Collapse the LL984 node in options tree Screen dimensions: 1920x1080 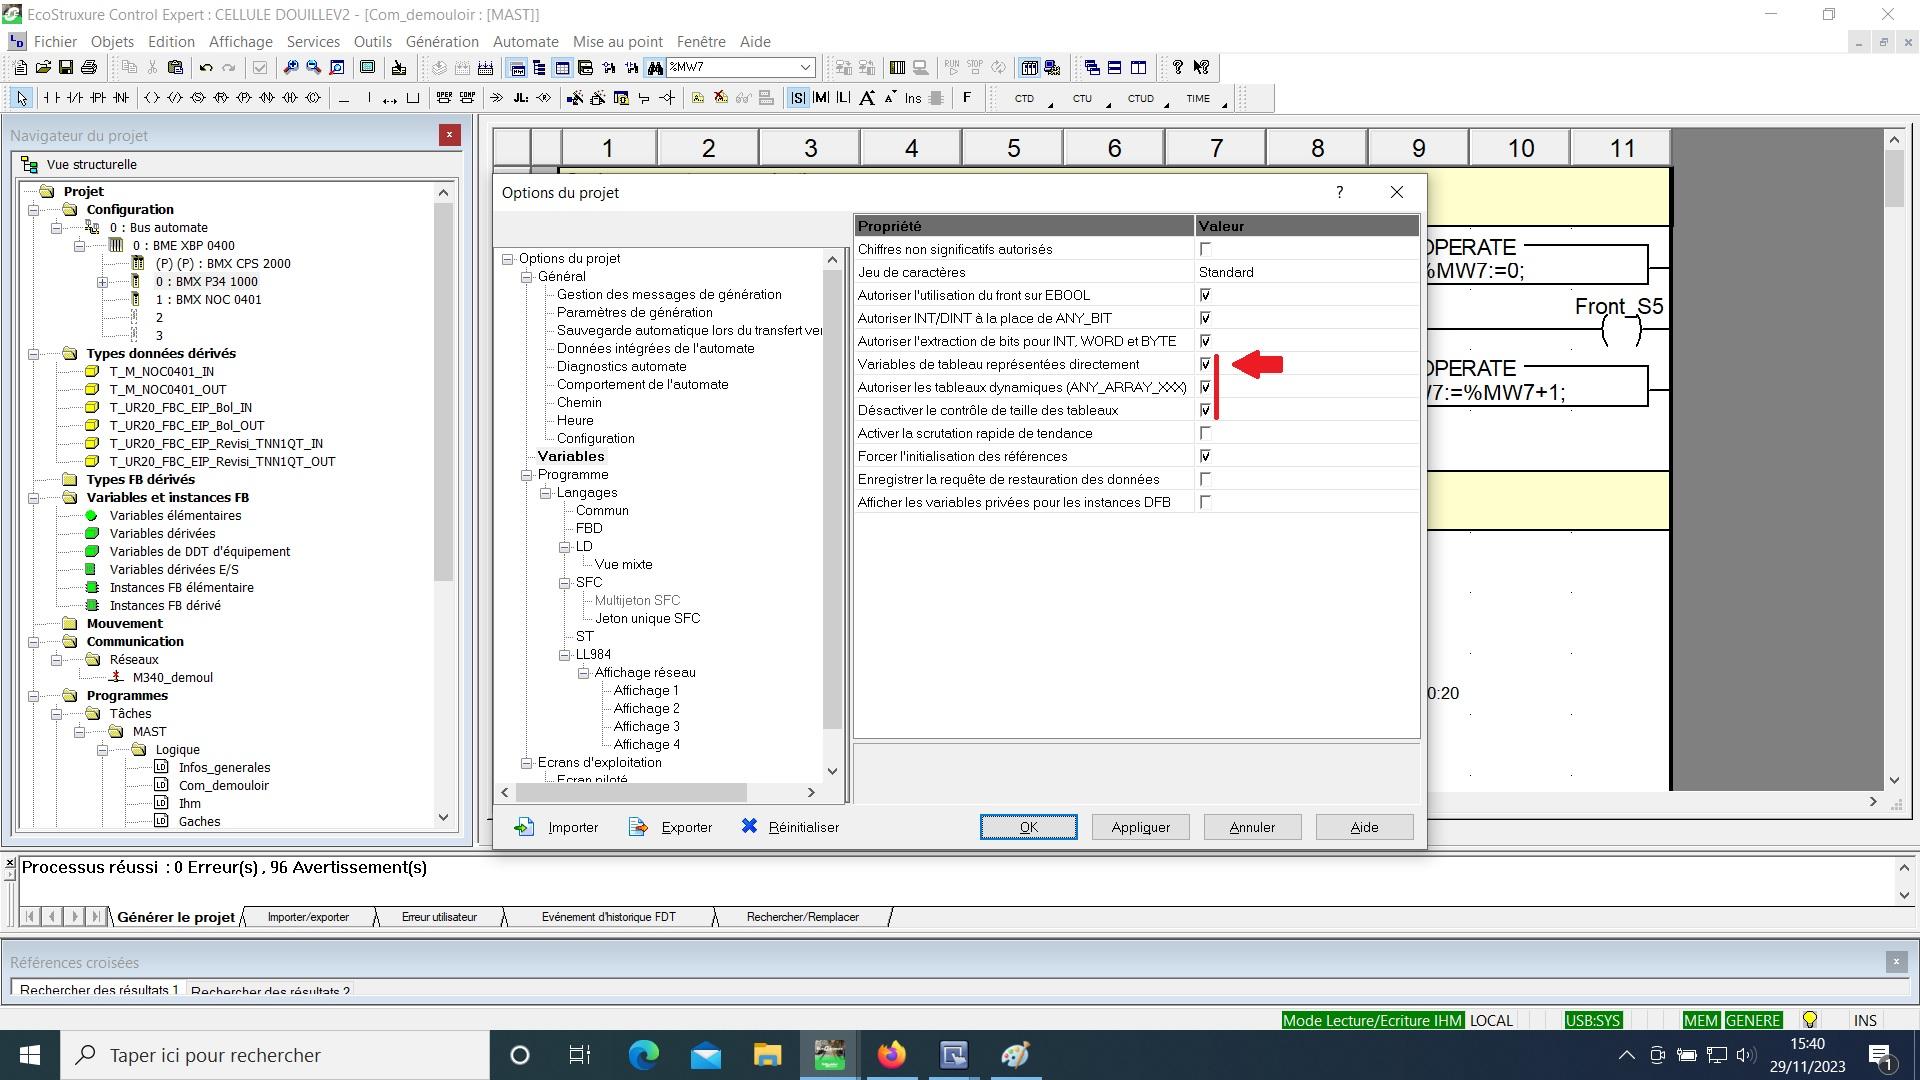point(565,655)
